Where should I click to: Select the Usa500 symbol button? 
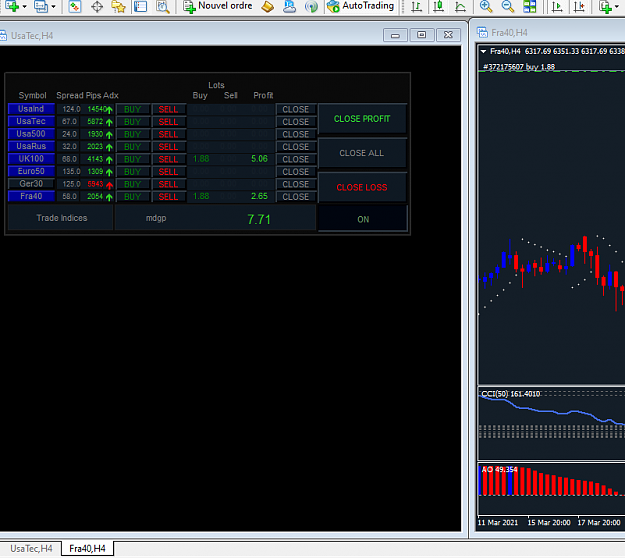(x=31, y=134)
